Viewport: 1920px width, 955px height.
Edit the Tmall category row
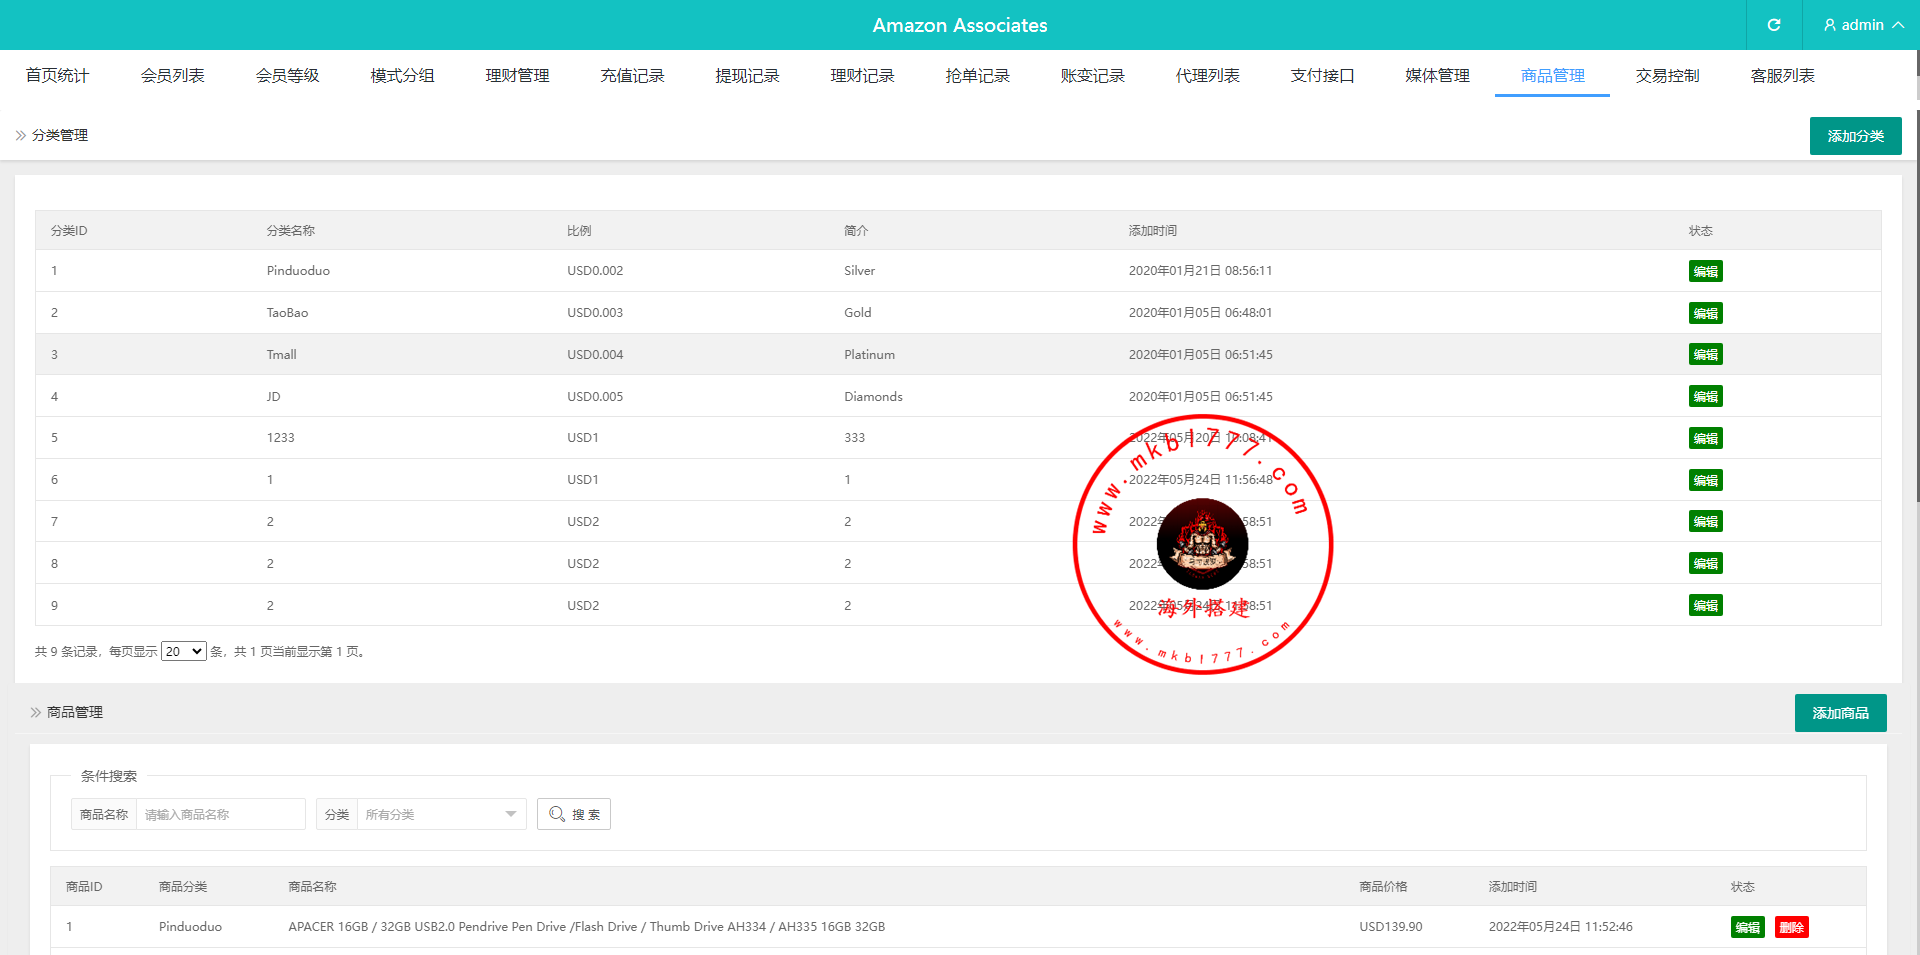(x=1705, y=354)
